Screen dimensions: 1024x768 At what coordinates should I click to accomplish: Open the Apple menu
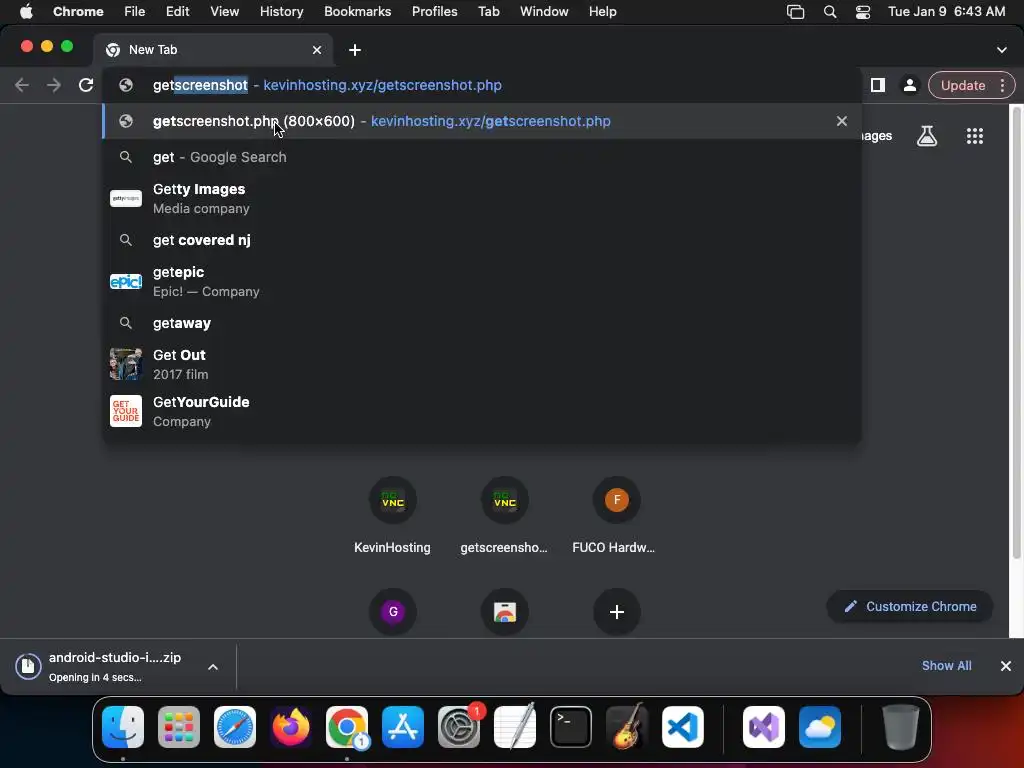point(26,11)
